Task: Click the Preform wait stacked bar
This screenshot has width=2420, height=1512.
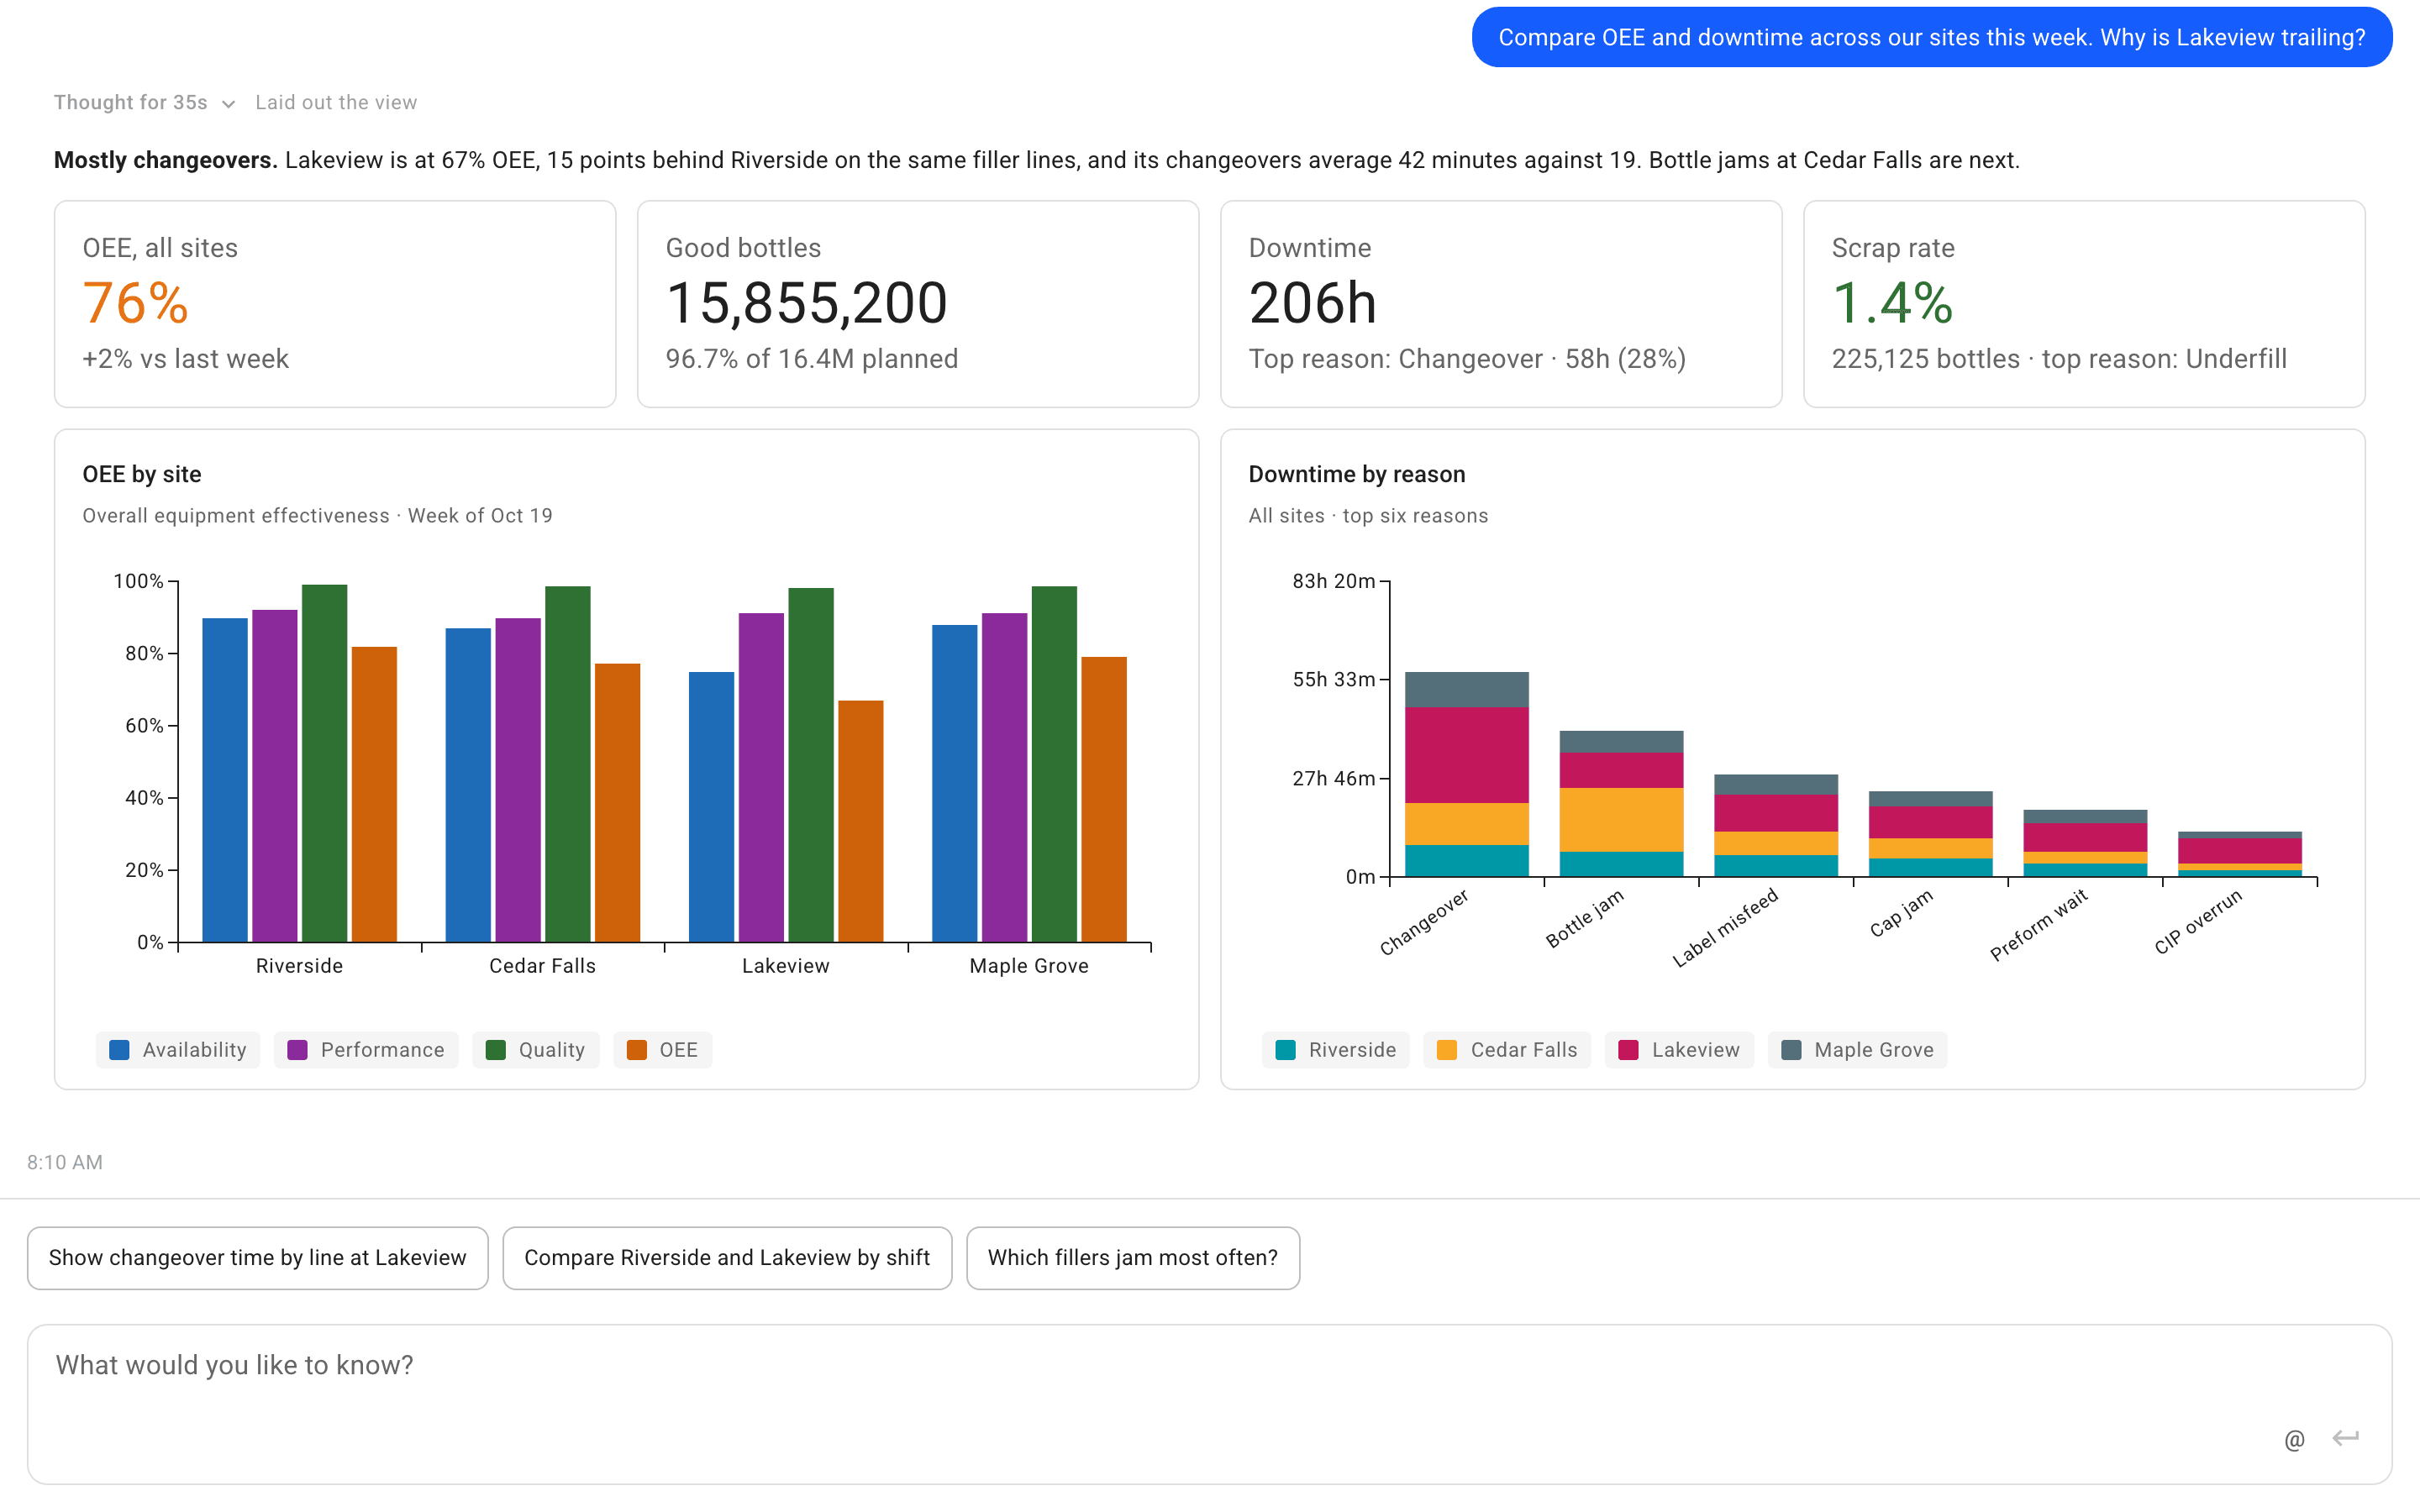Action: pyautogui.click(x=2085, y=843)
